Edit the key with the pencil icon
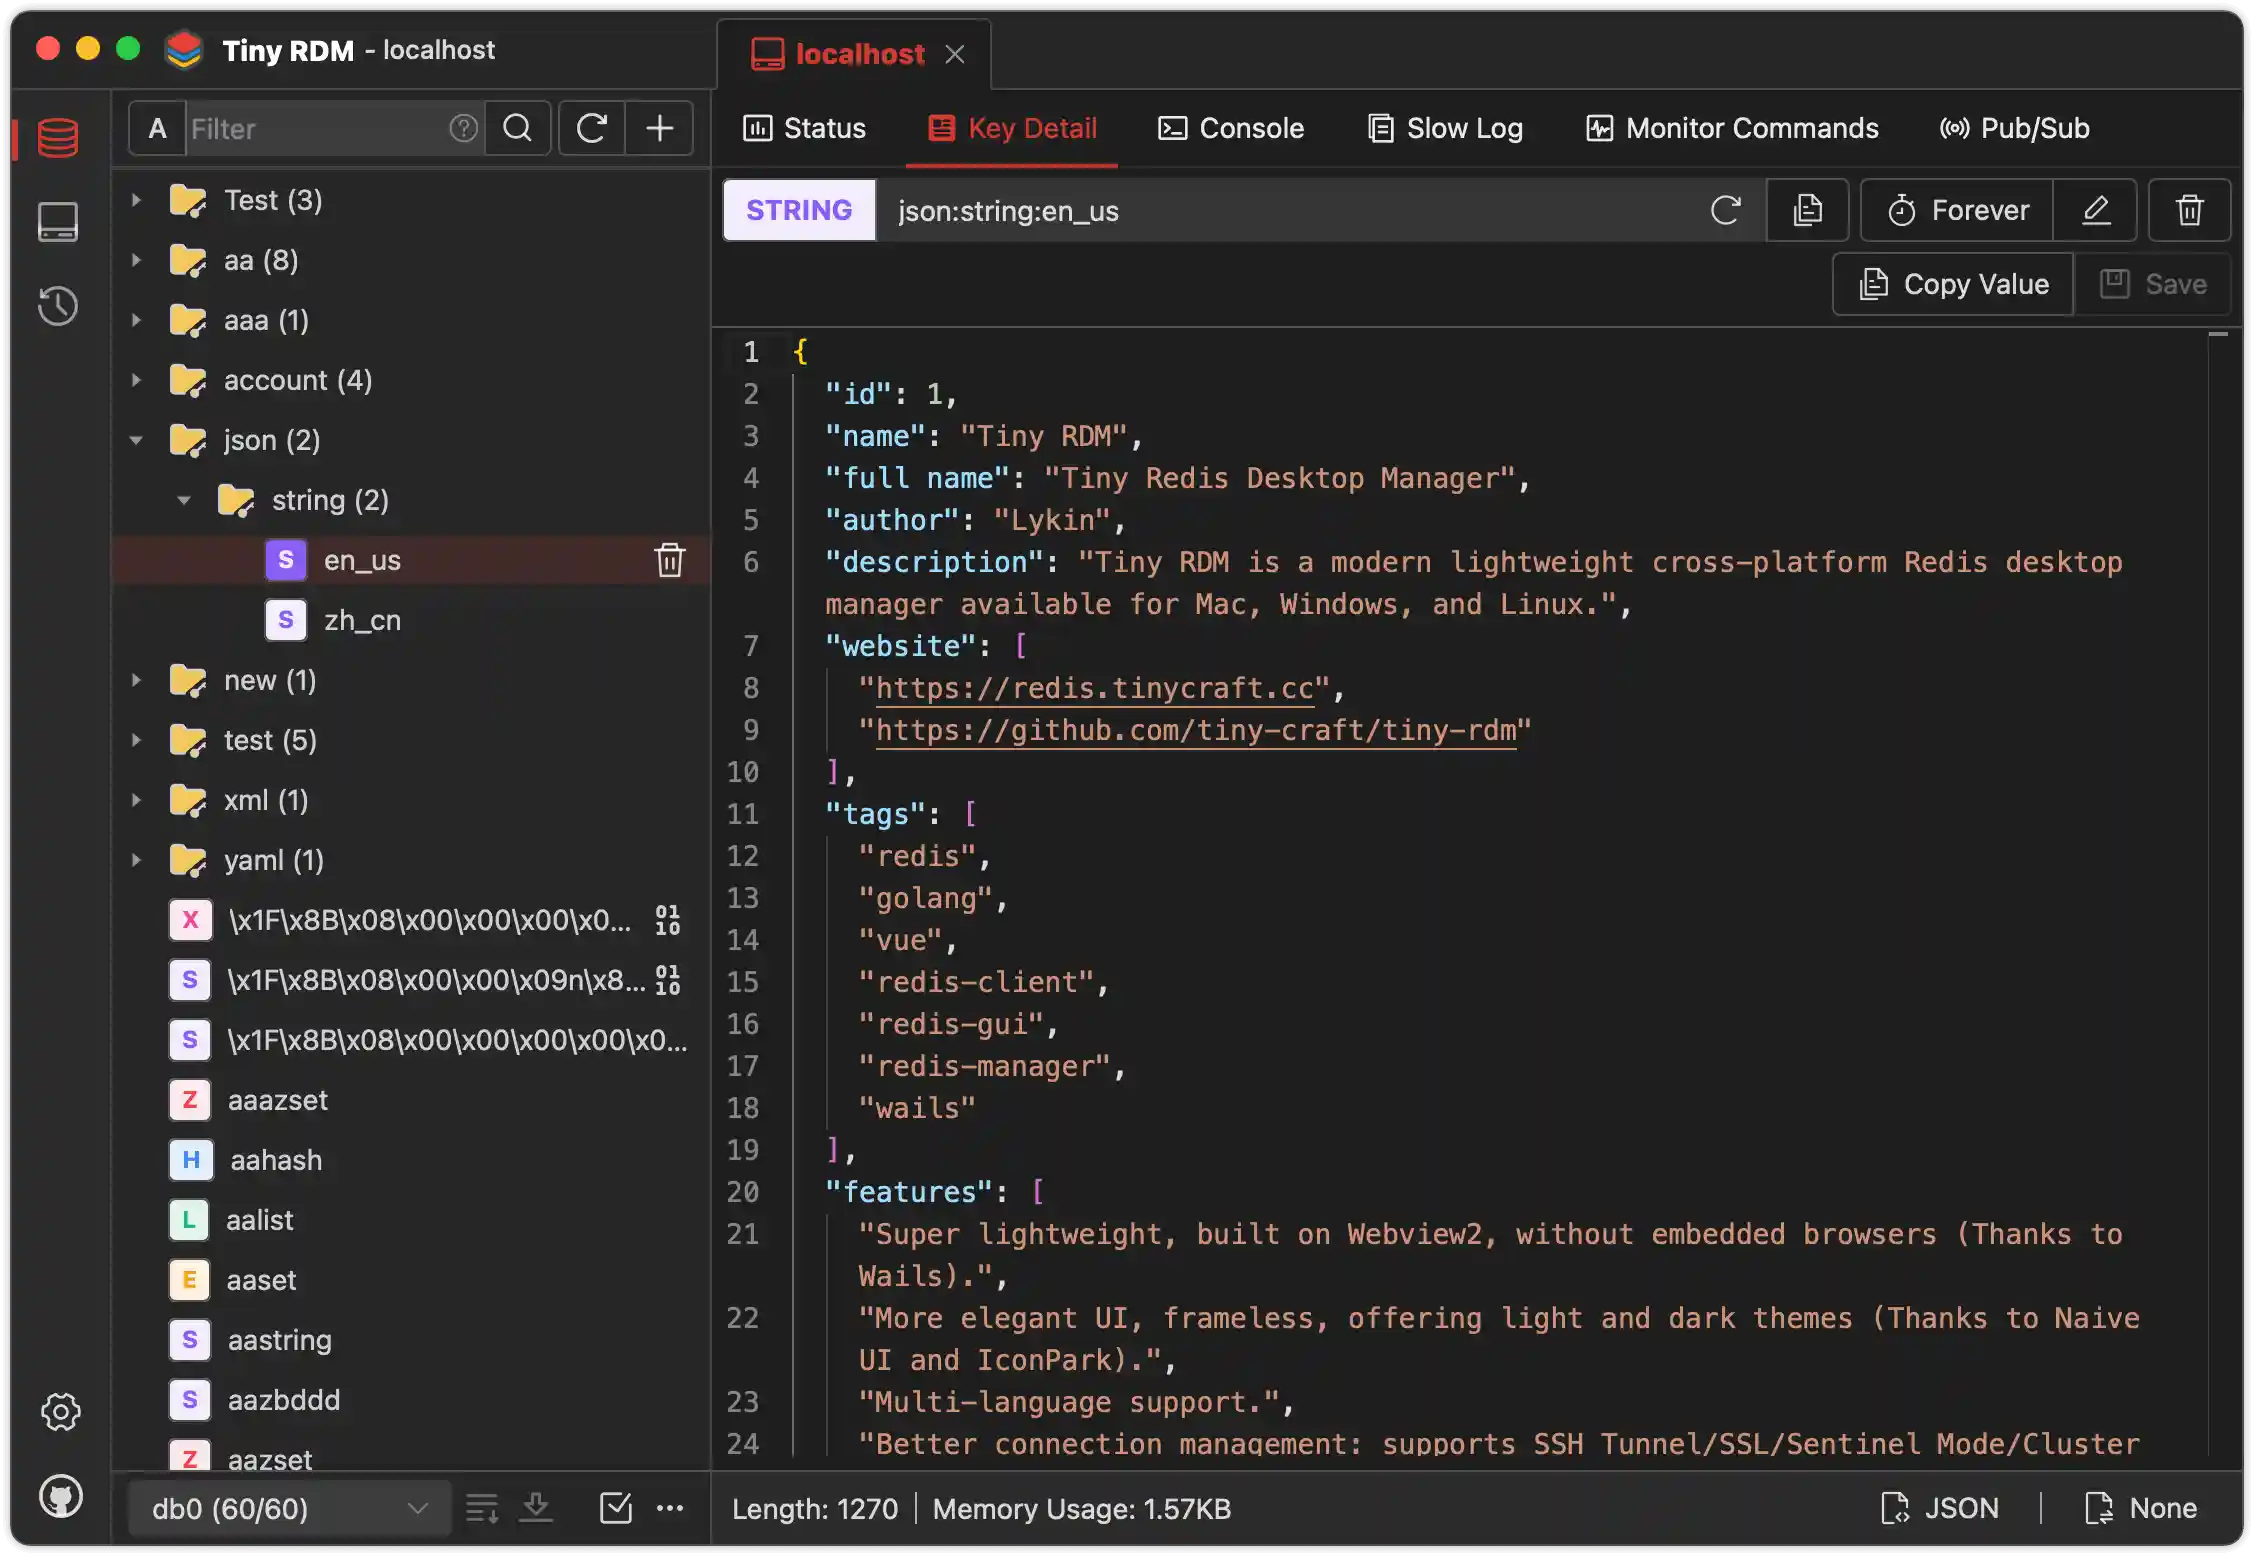 click(2095, 210)
